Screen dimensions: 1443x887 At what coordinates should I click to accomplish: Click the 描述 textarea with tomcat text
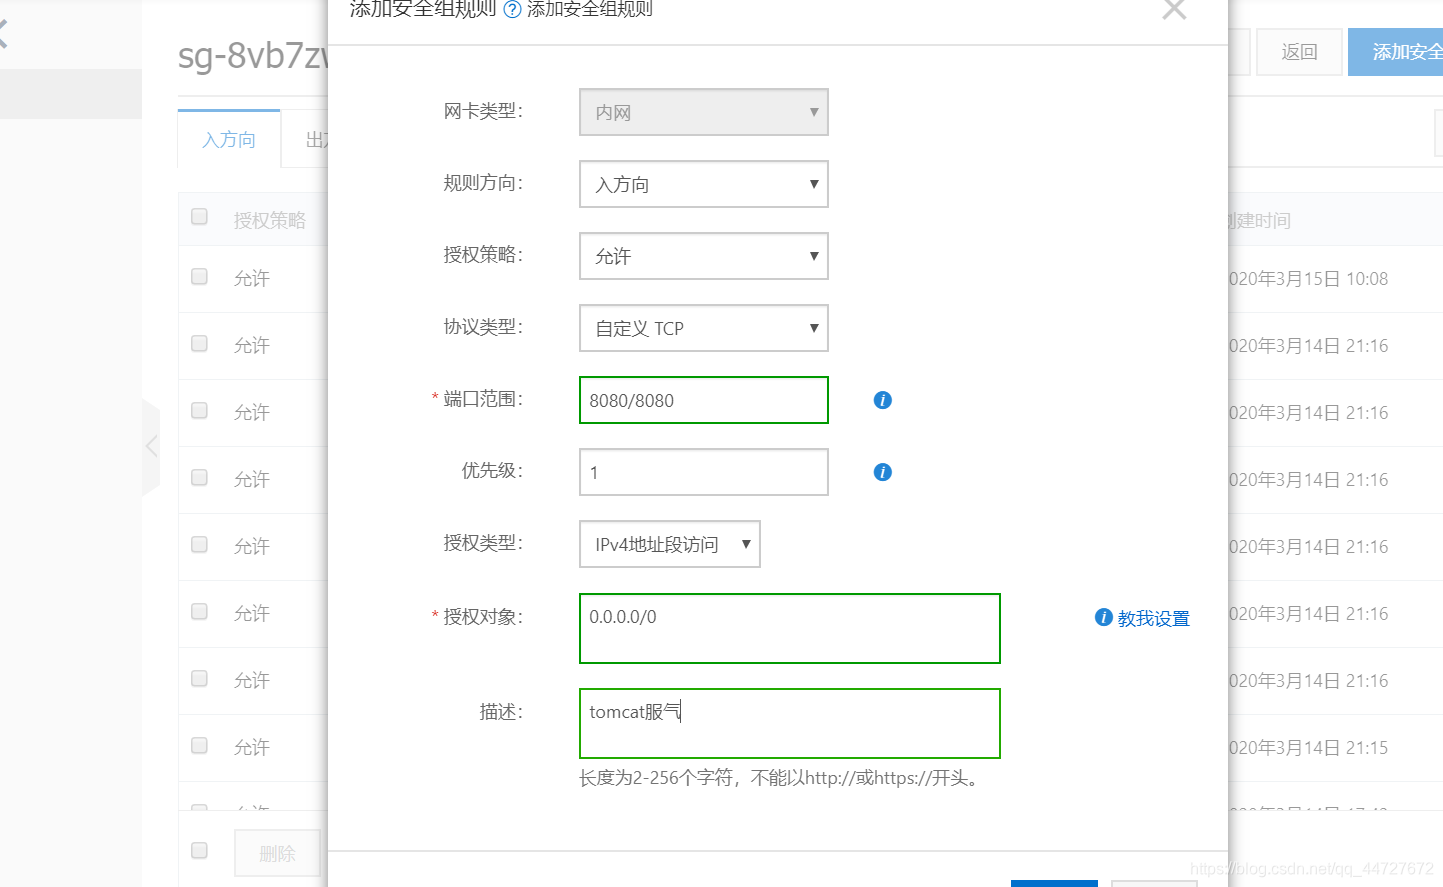(x=790, y=723)
